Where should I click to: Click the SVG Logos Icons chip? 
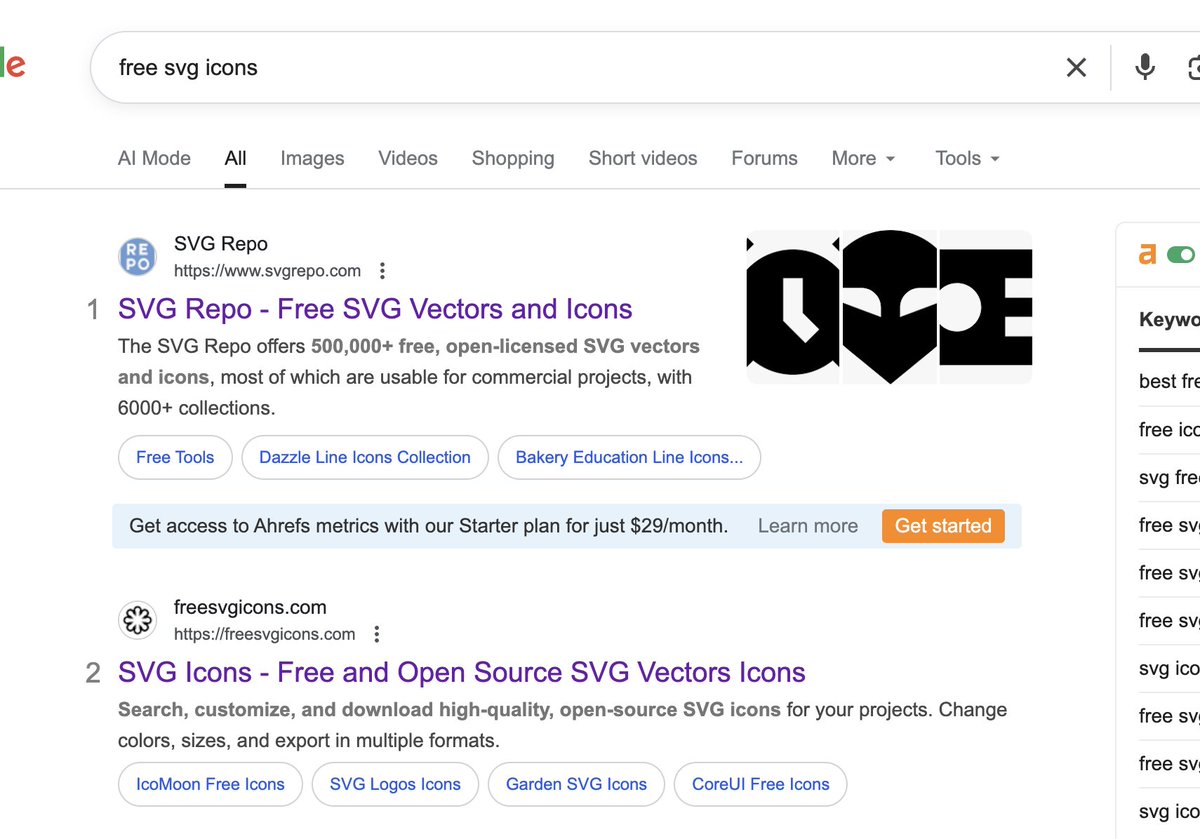tap(395, 784)
